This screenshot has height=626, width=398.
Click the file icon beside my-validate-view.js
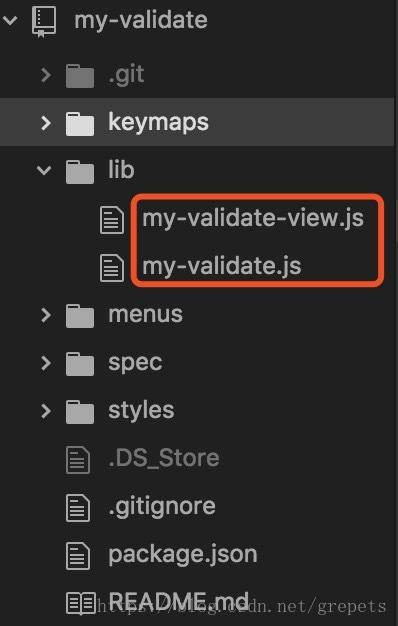click(112, 220)
